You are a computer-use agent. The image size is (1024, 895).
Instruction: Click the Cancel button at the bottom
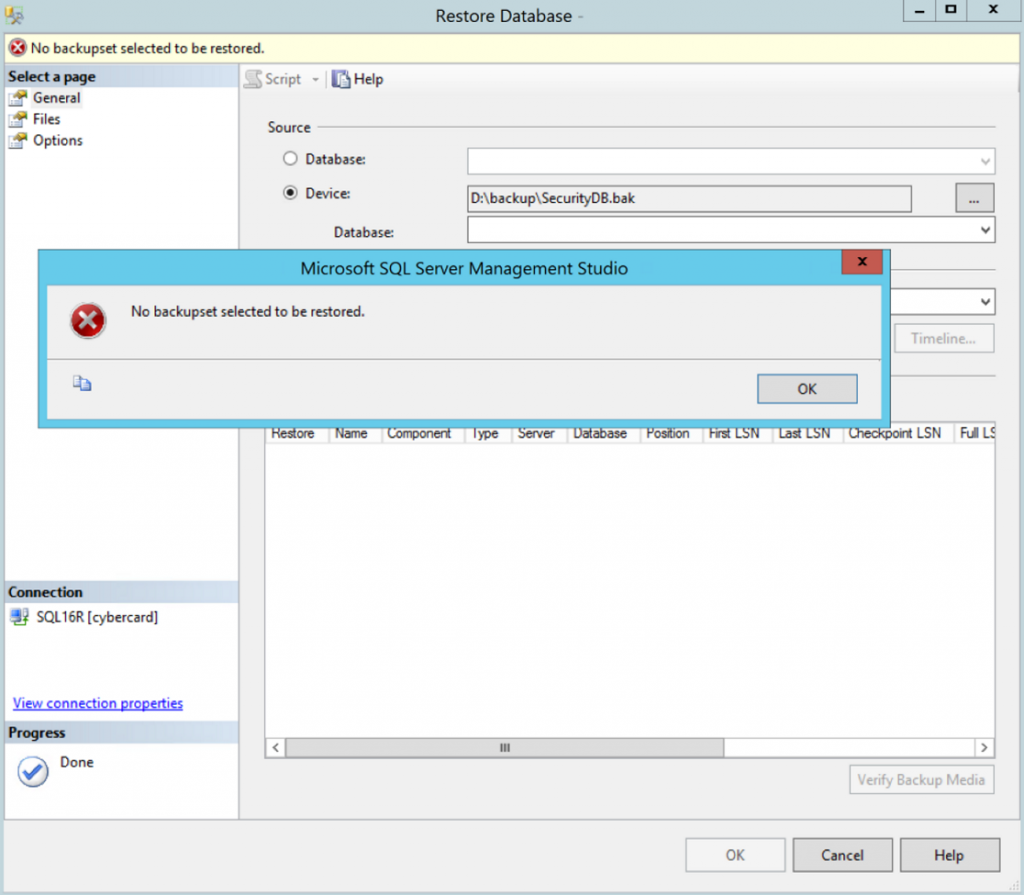coord(842,855)
